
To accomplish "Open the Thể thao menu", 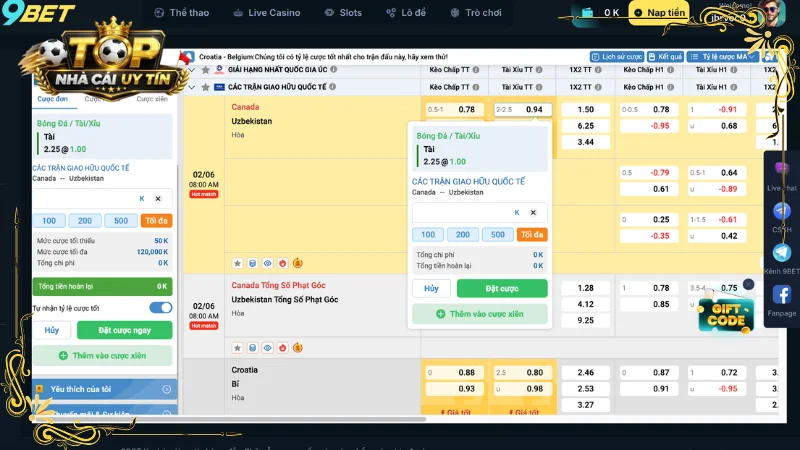I will pos(182,13).
